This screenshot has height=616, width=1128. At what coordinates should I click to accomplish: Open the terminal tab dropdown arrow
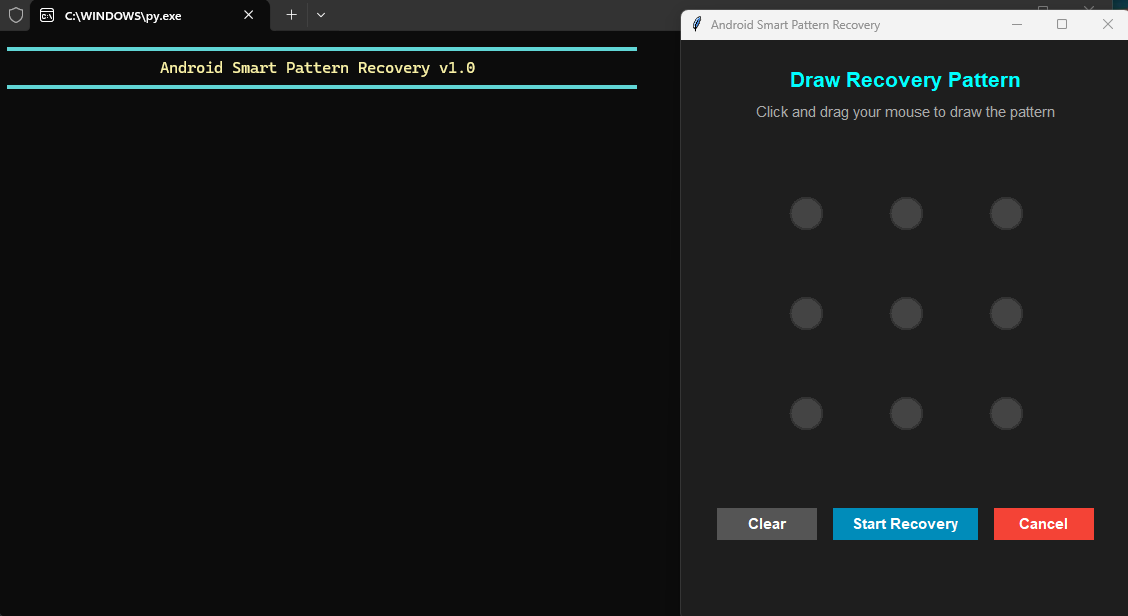(321, 15)
